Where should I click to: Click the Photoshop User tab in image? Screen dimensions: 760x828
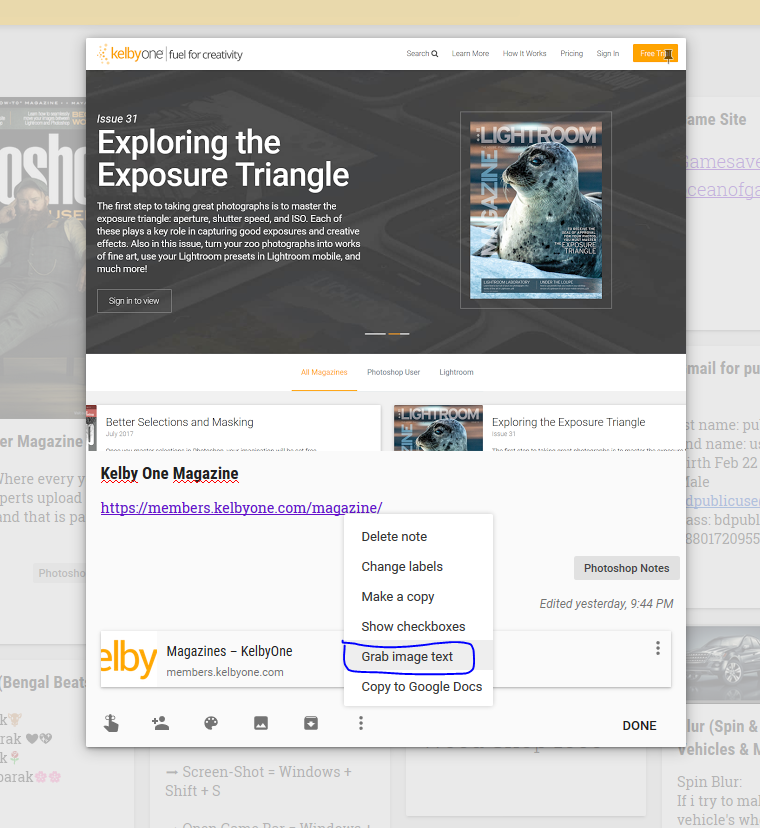pyautogui.click(x=393, y=372)
